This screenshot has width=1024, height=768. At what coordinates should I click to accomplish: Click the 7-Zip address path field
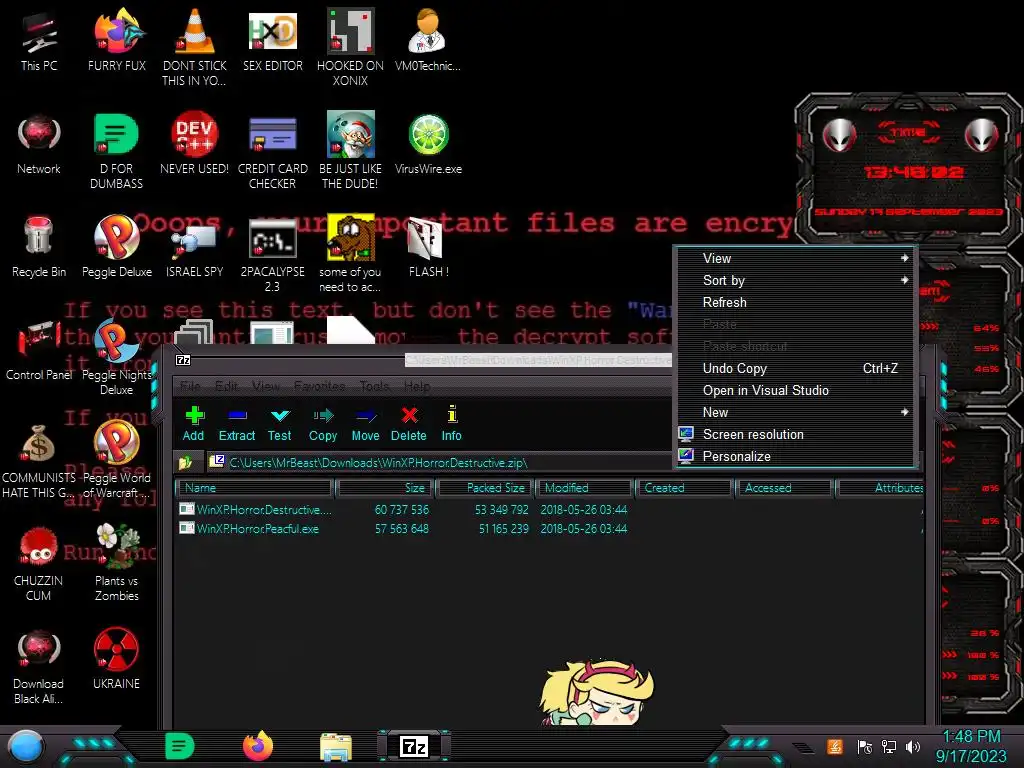click(438, 462)
